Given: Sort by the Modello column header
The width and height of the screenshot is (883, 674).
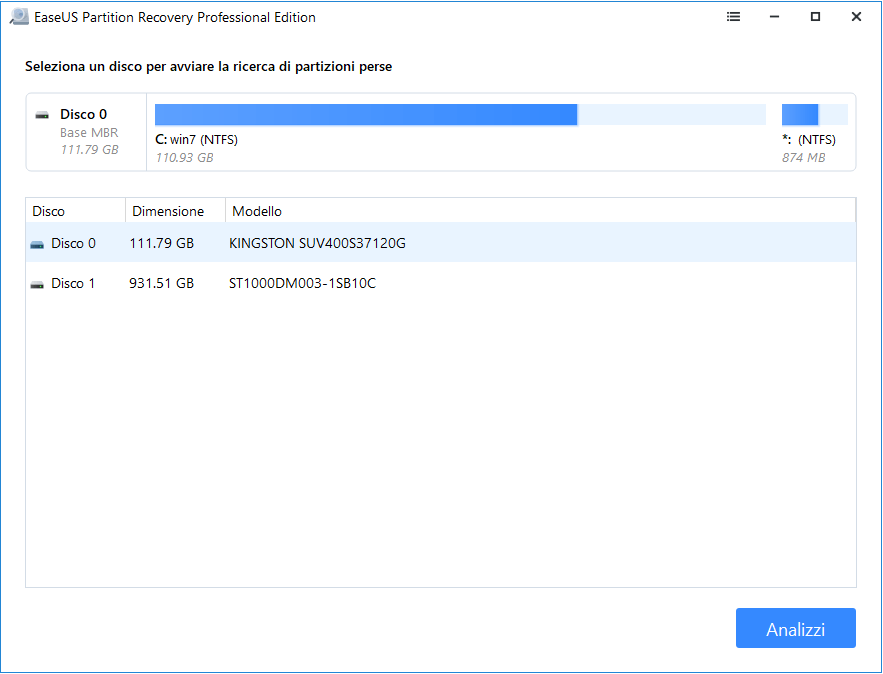Looking at the screenshot, I should tap(540, 211).
